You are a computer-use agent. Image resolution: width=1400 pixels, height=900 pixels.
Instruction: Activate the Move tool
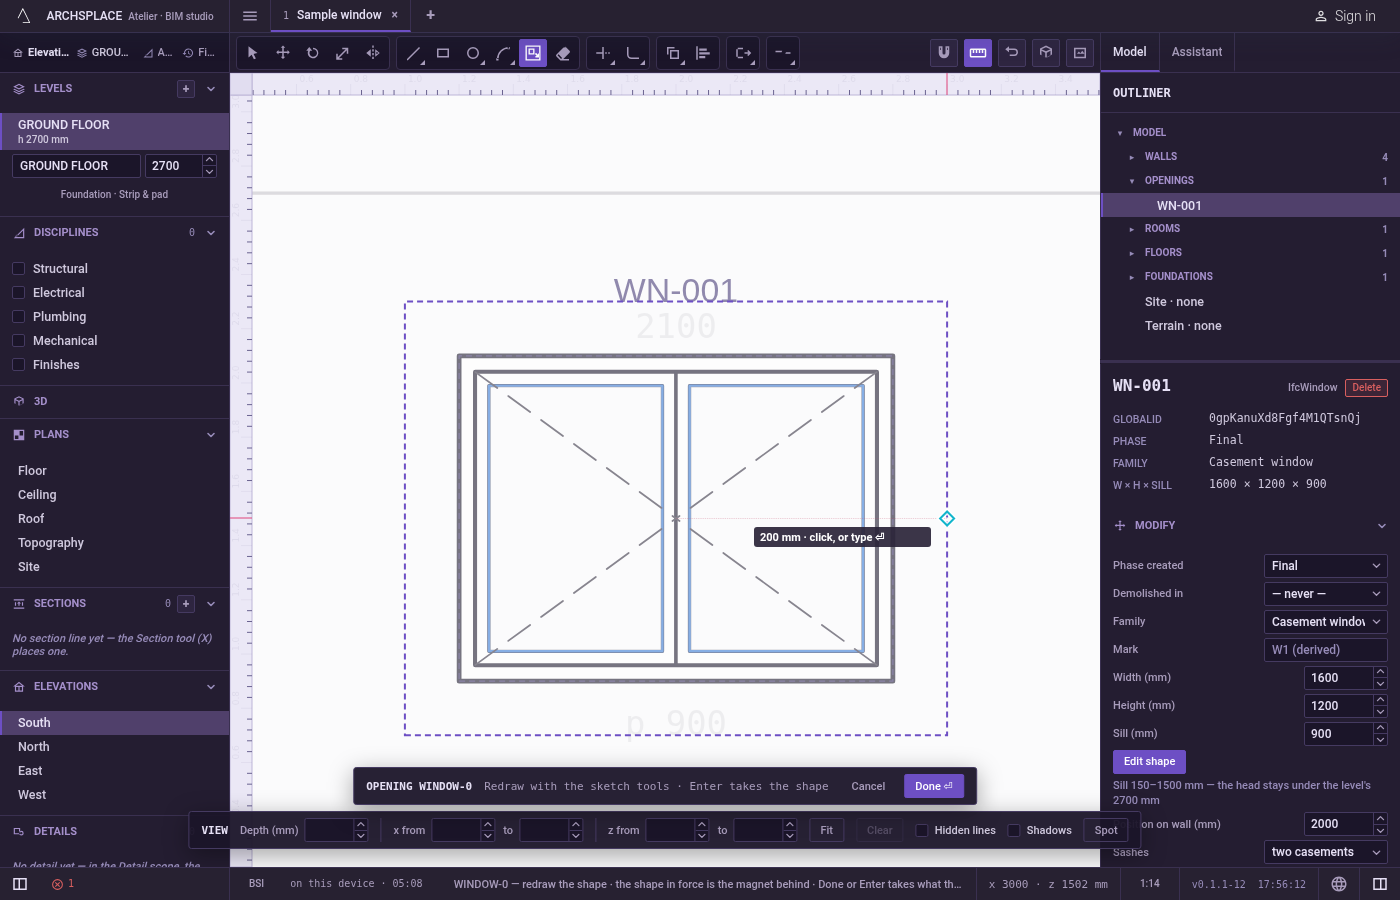[x=283, y=53]
